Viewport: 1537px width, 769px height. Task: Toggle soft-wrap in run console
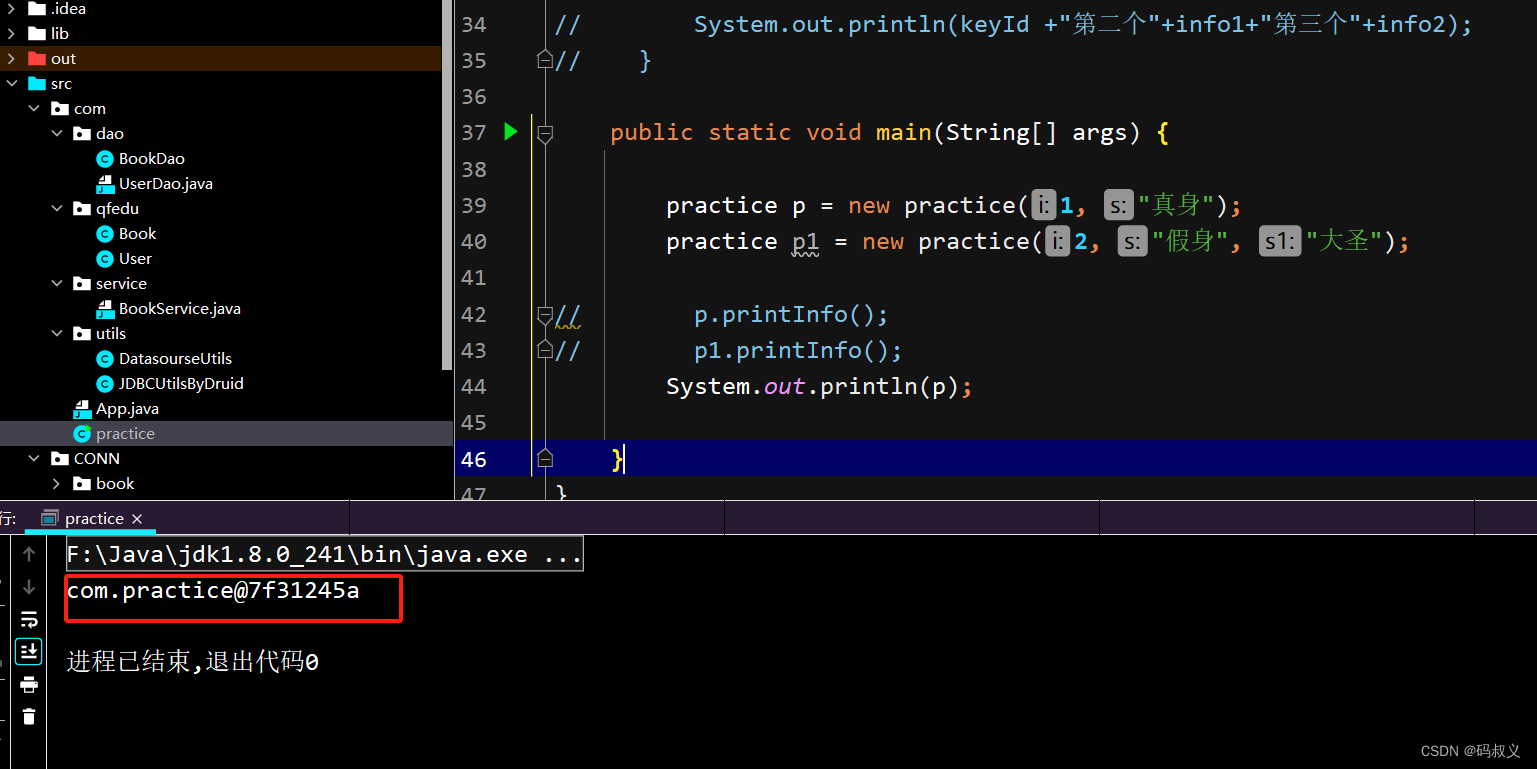[x=29, y=619]
